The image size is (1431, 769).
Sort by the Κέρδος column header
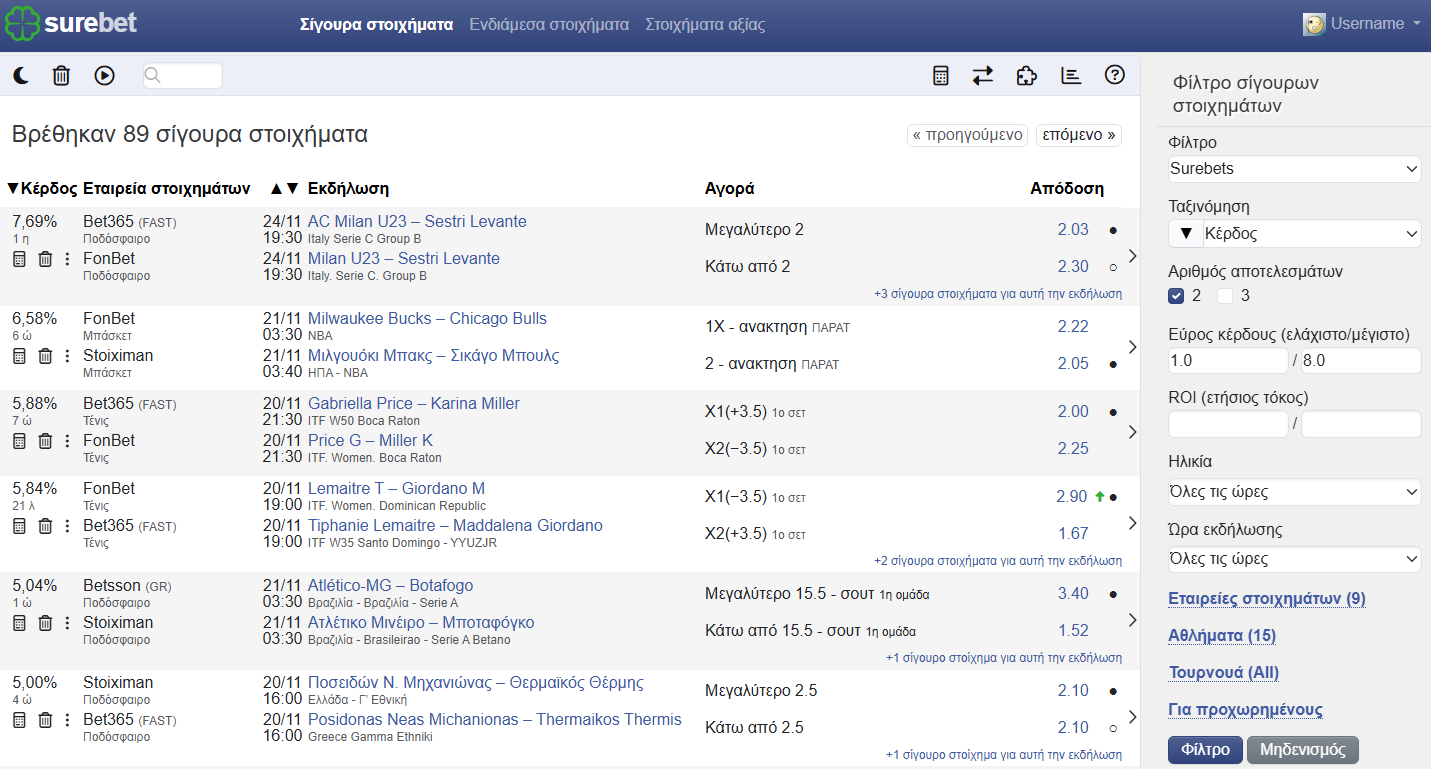42,188
